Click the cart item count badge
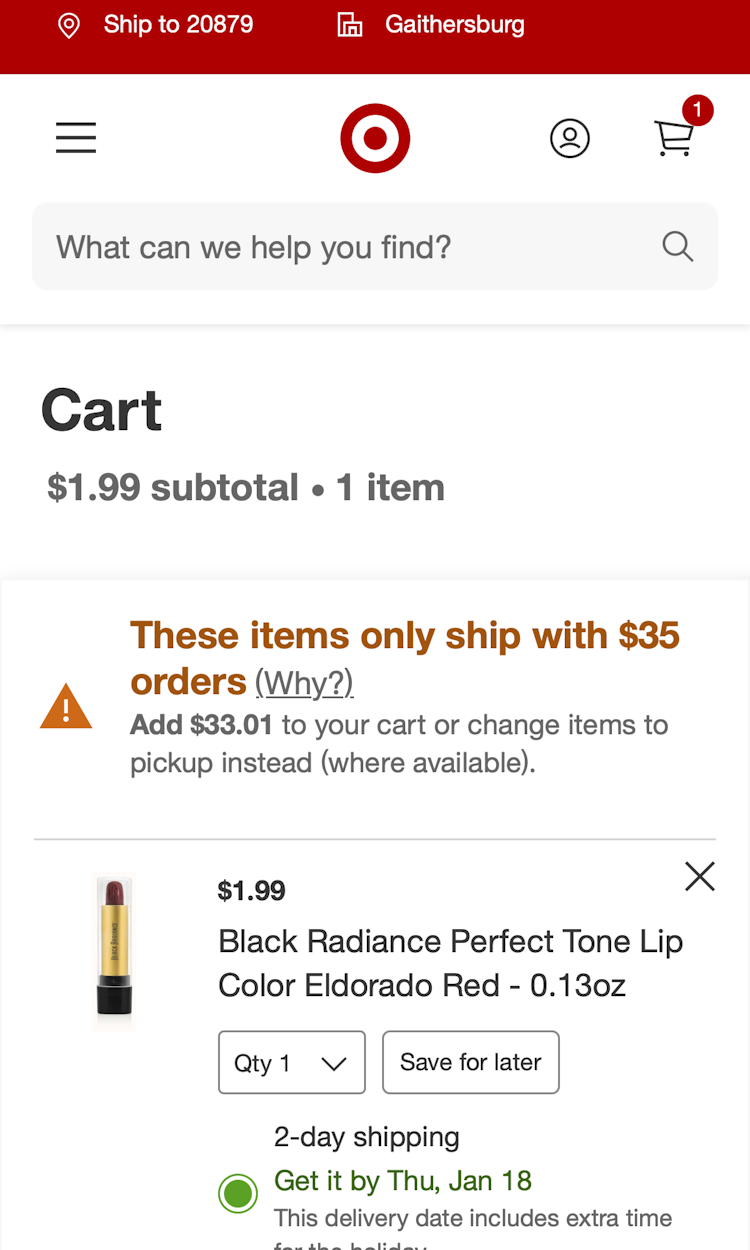 pyautogui.click(x=697, y=110)
